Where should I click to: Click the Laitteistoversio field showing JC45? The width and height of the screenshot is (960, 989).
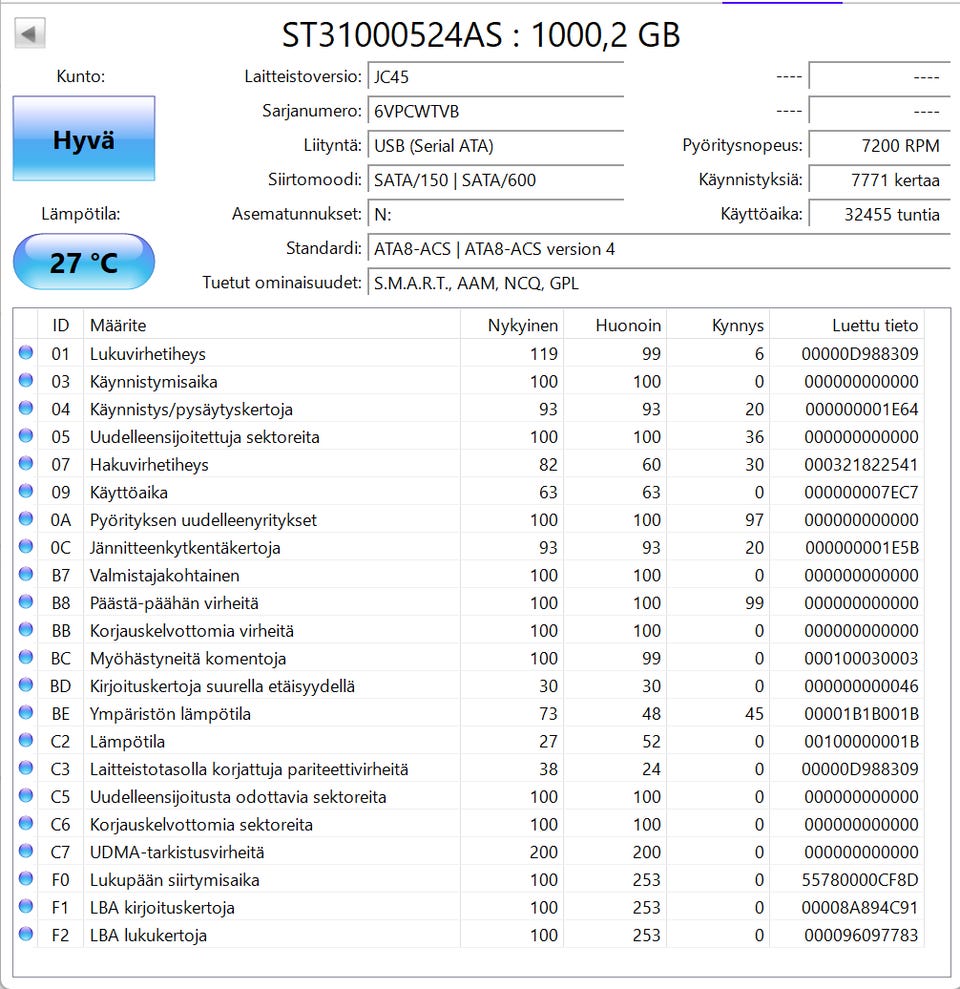[495, 77]
